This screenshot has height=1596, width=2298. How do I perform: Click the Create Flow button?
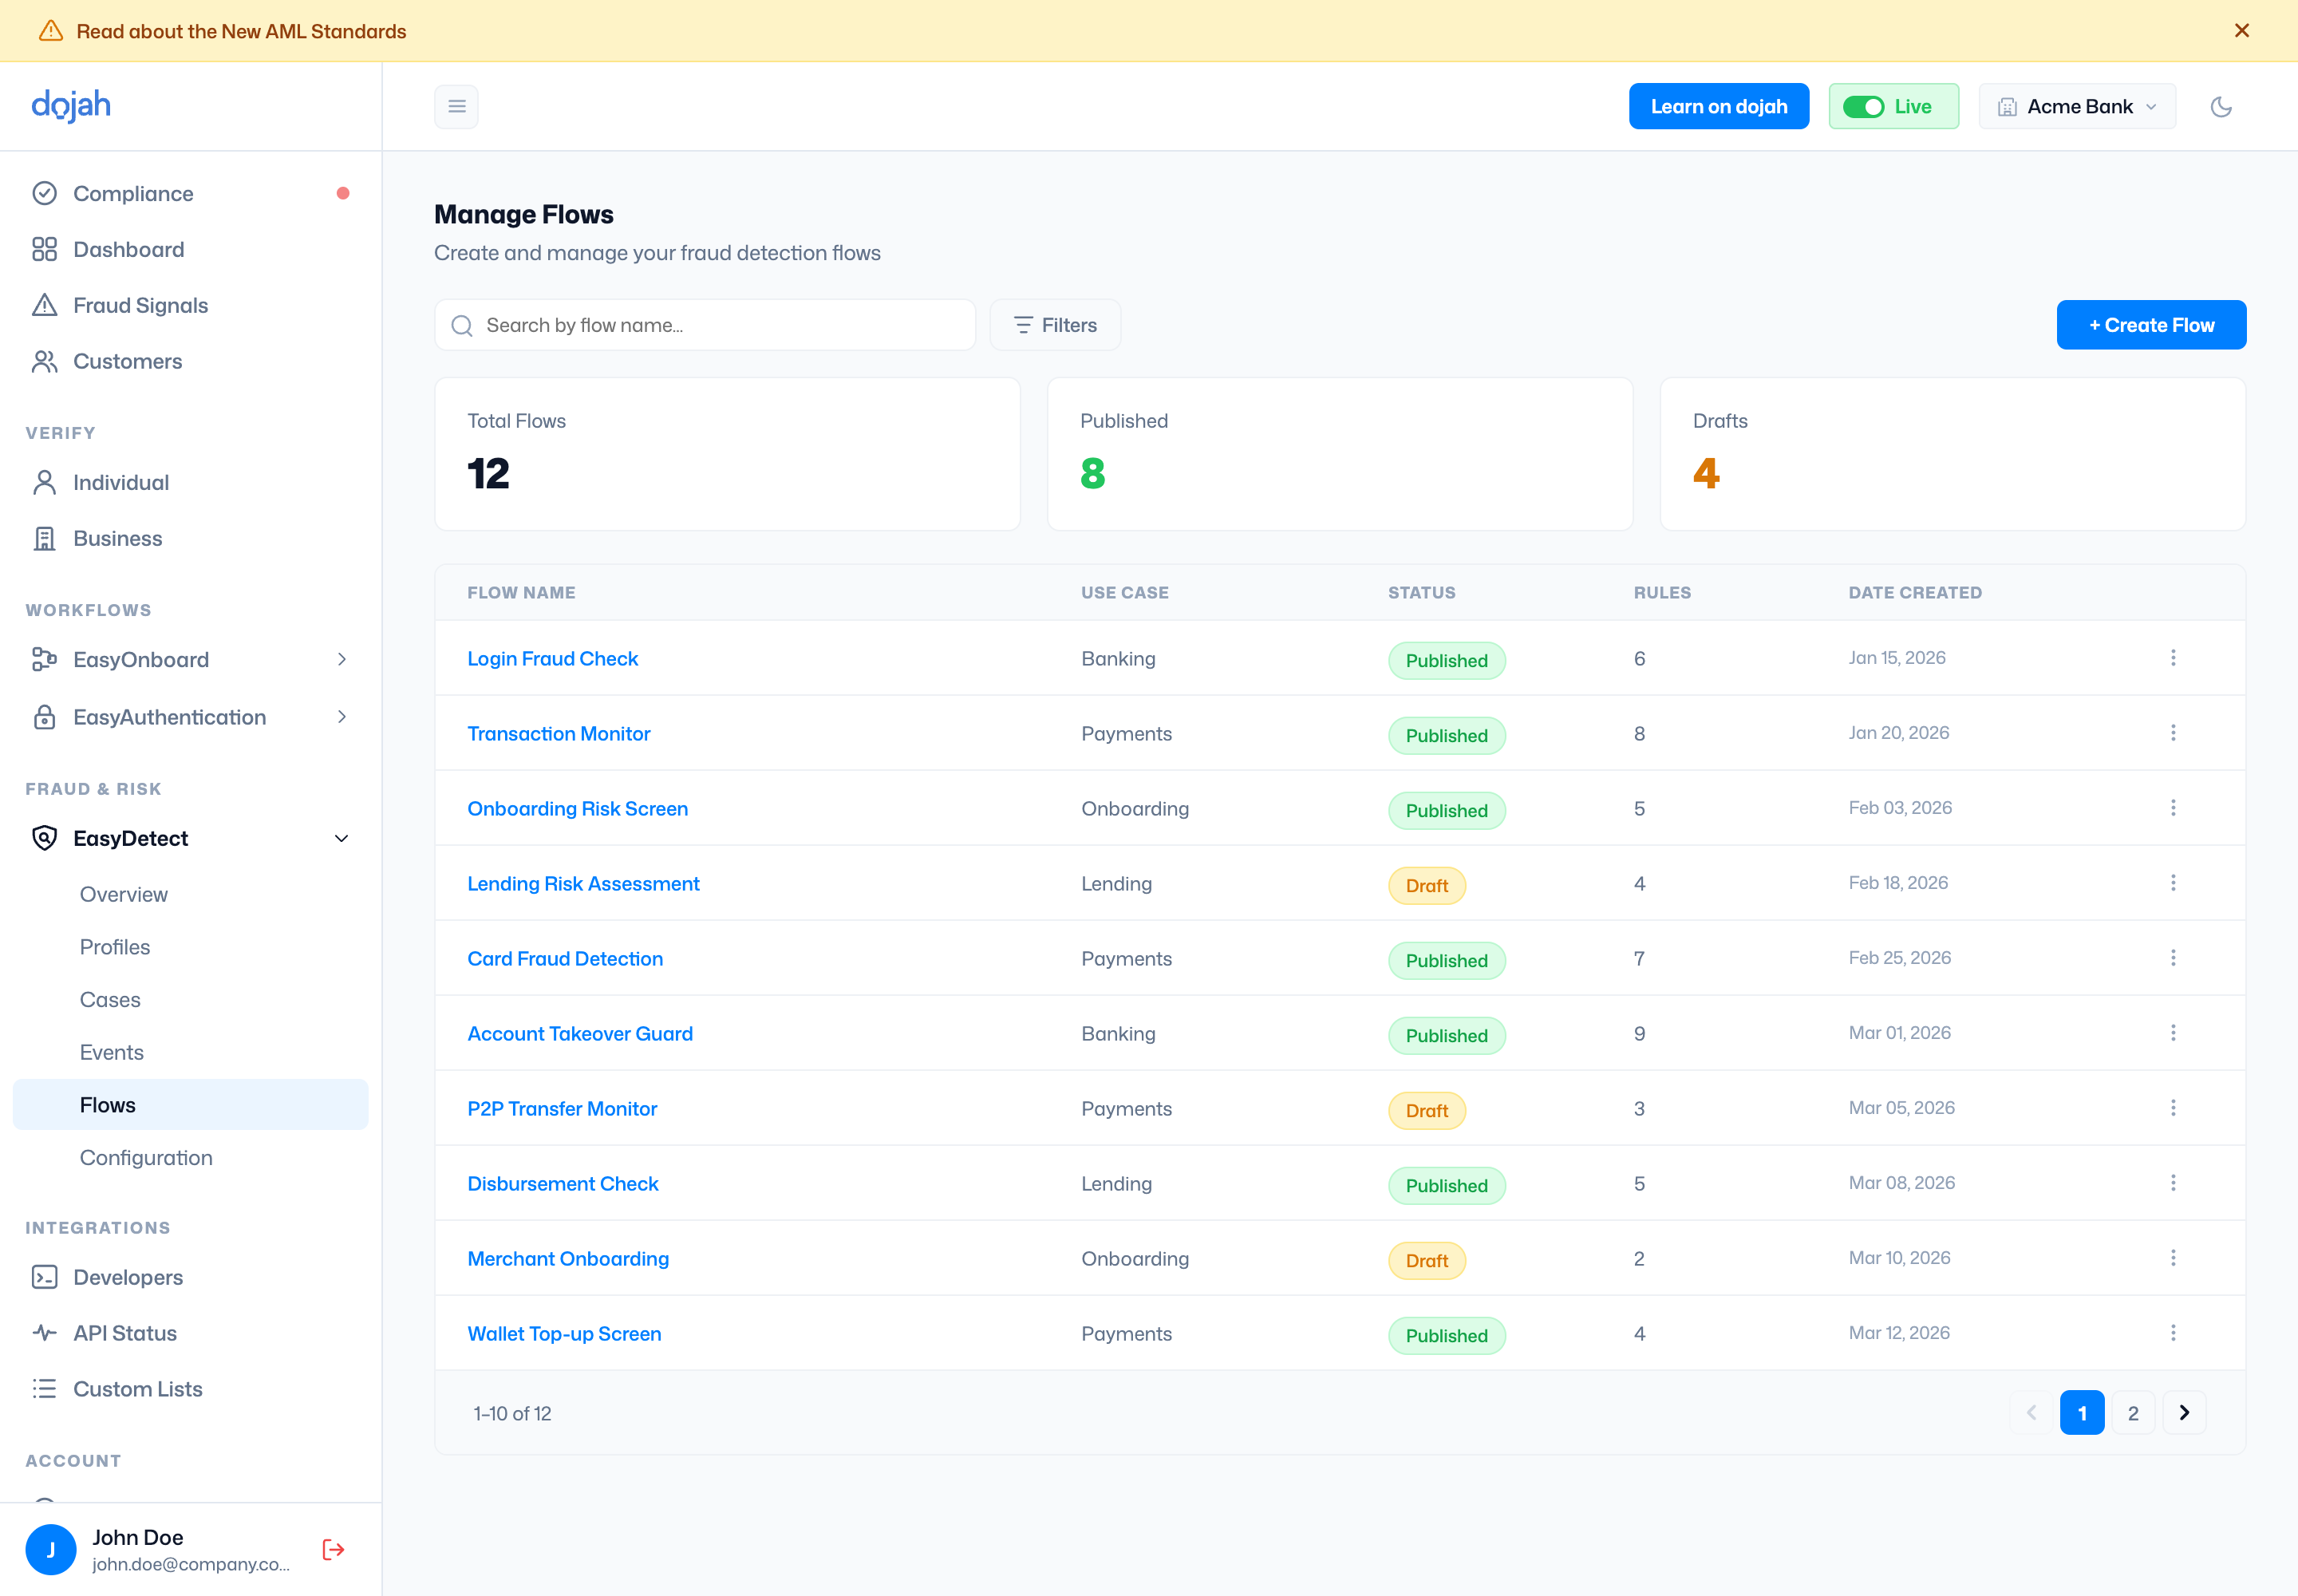[2151, 325]
